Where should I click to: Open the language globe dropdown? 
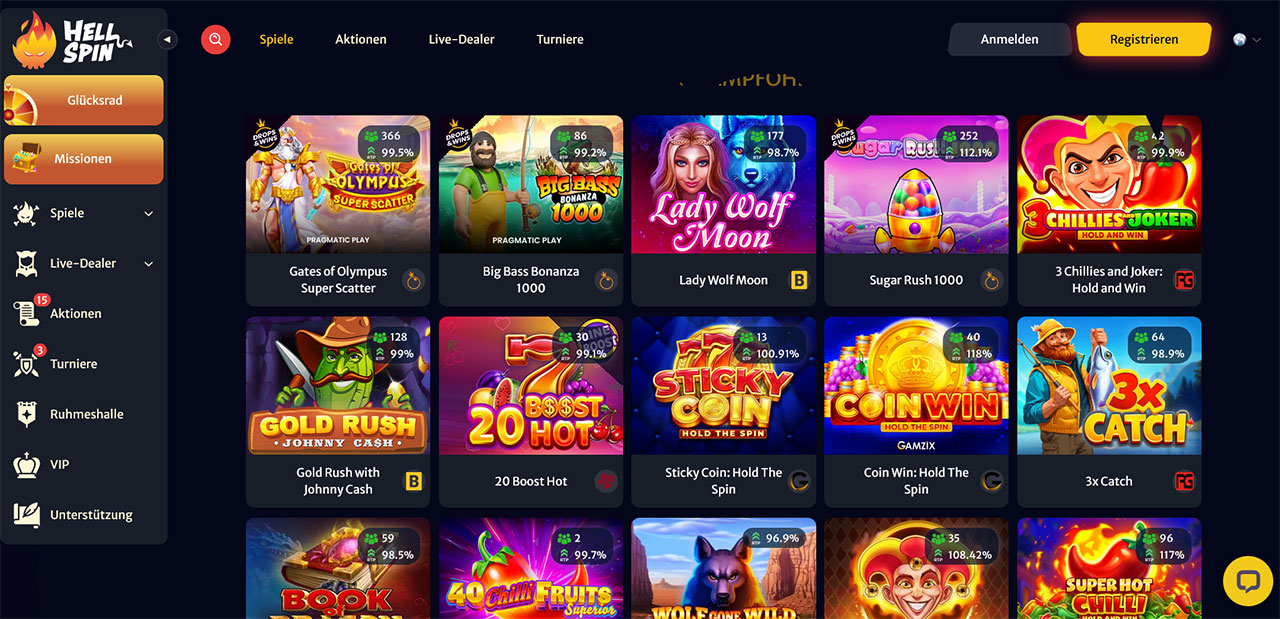click(1247, 40)
